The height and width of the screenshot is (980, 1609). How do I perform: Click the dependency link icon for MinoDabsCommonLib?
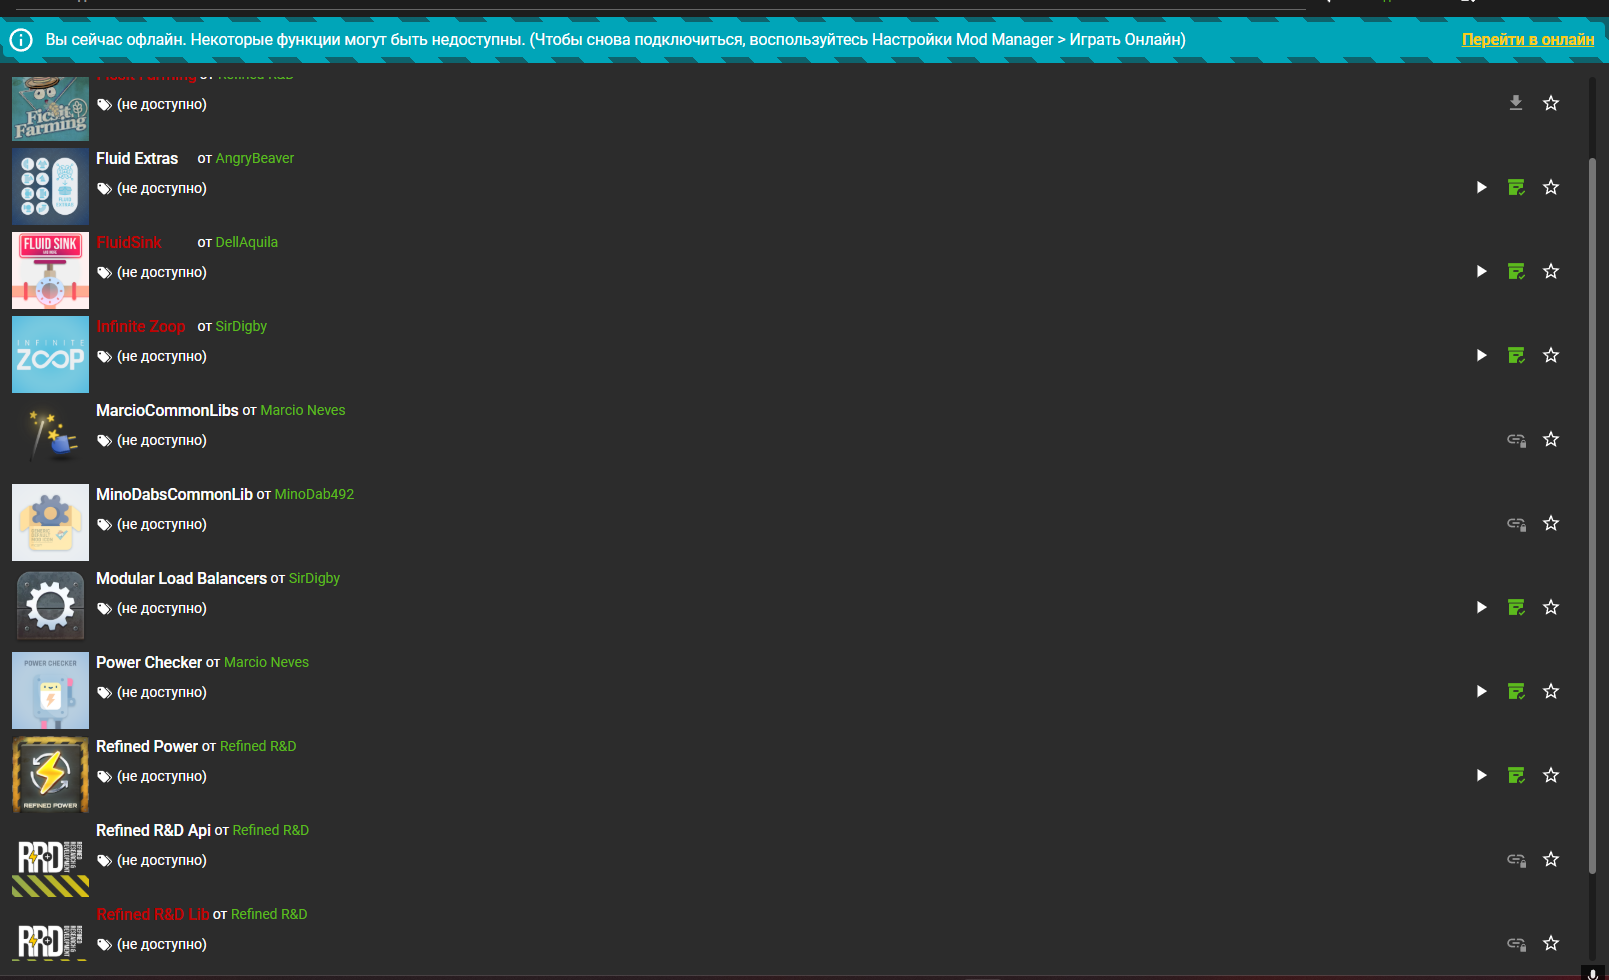[x=1516, y=523]
